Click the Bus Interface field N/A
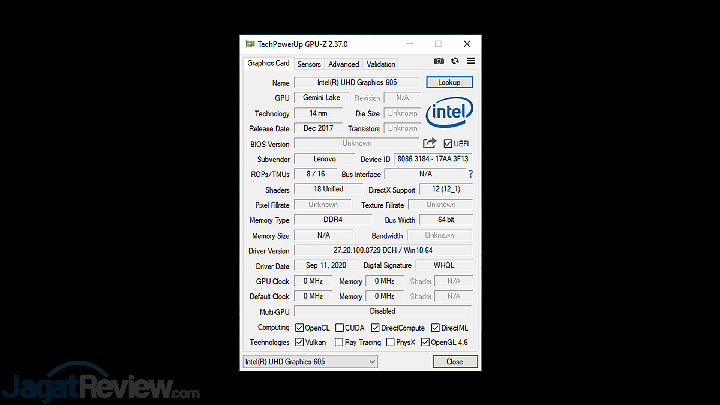This screenshot has width=720, height=405. [x=425, y=174]
